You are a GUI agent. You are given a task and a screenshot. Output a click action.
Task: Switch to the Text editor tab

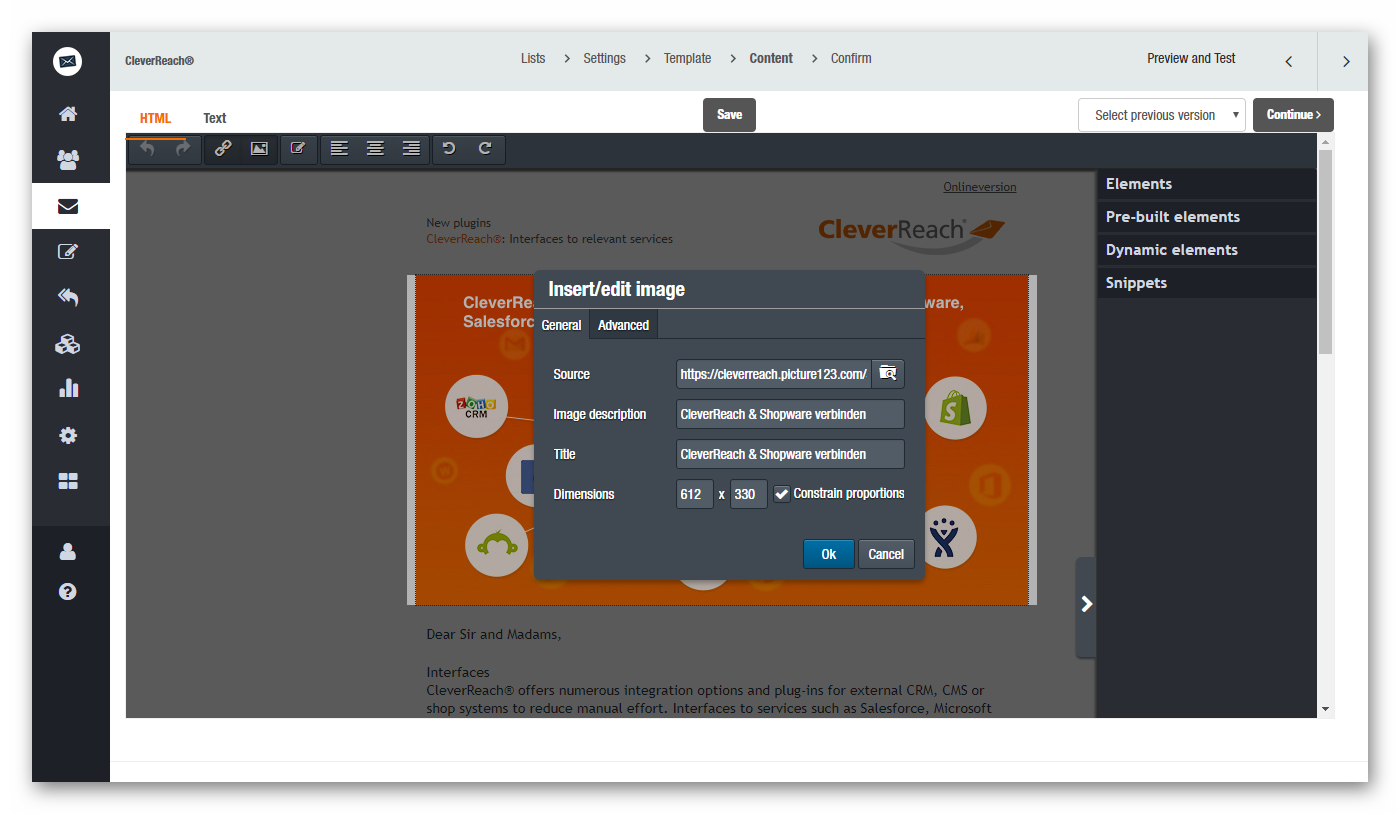click(x=215, y=118)
